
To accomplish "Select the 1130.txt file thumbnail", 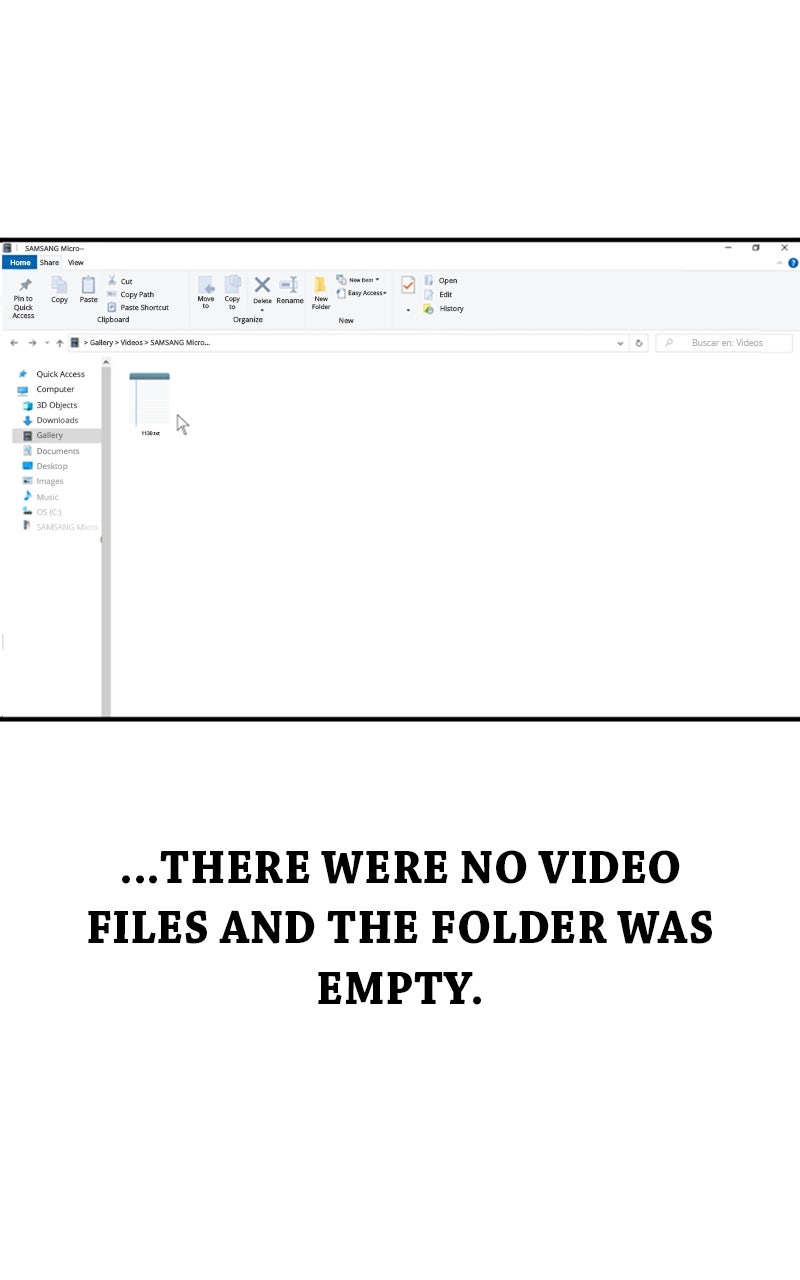I will [x=150, y=401].
